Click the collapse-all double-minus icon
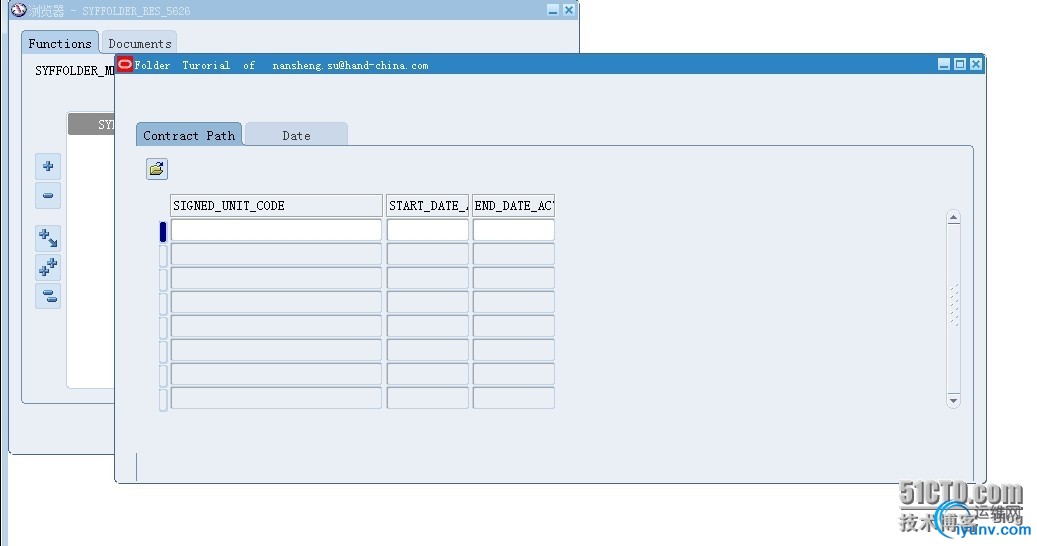Image resolution: width=1037 pixels, height=546 pixels. [48, 296]
